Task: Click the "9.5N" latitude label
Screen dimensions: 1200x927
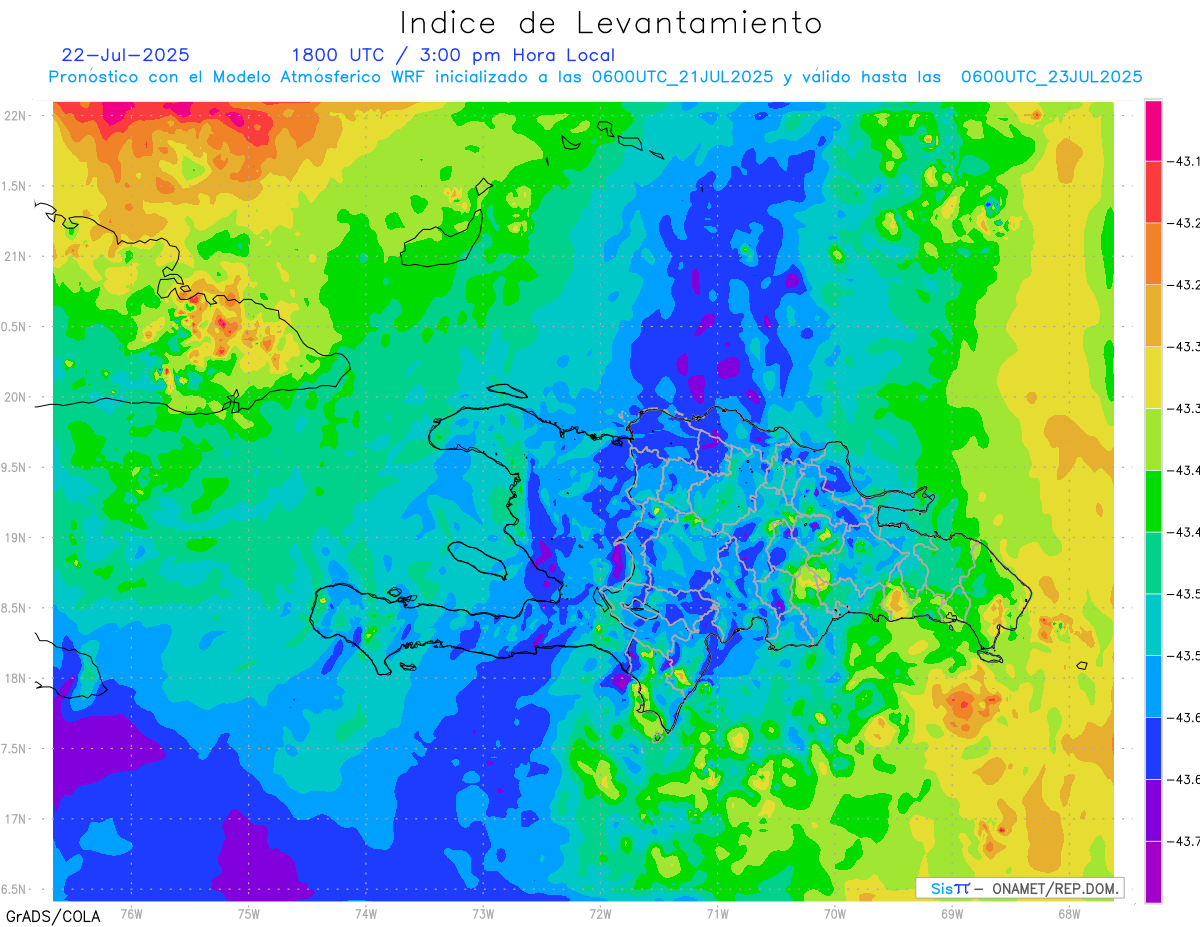Action: click(13, 468)
